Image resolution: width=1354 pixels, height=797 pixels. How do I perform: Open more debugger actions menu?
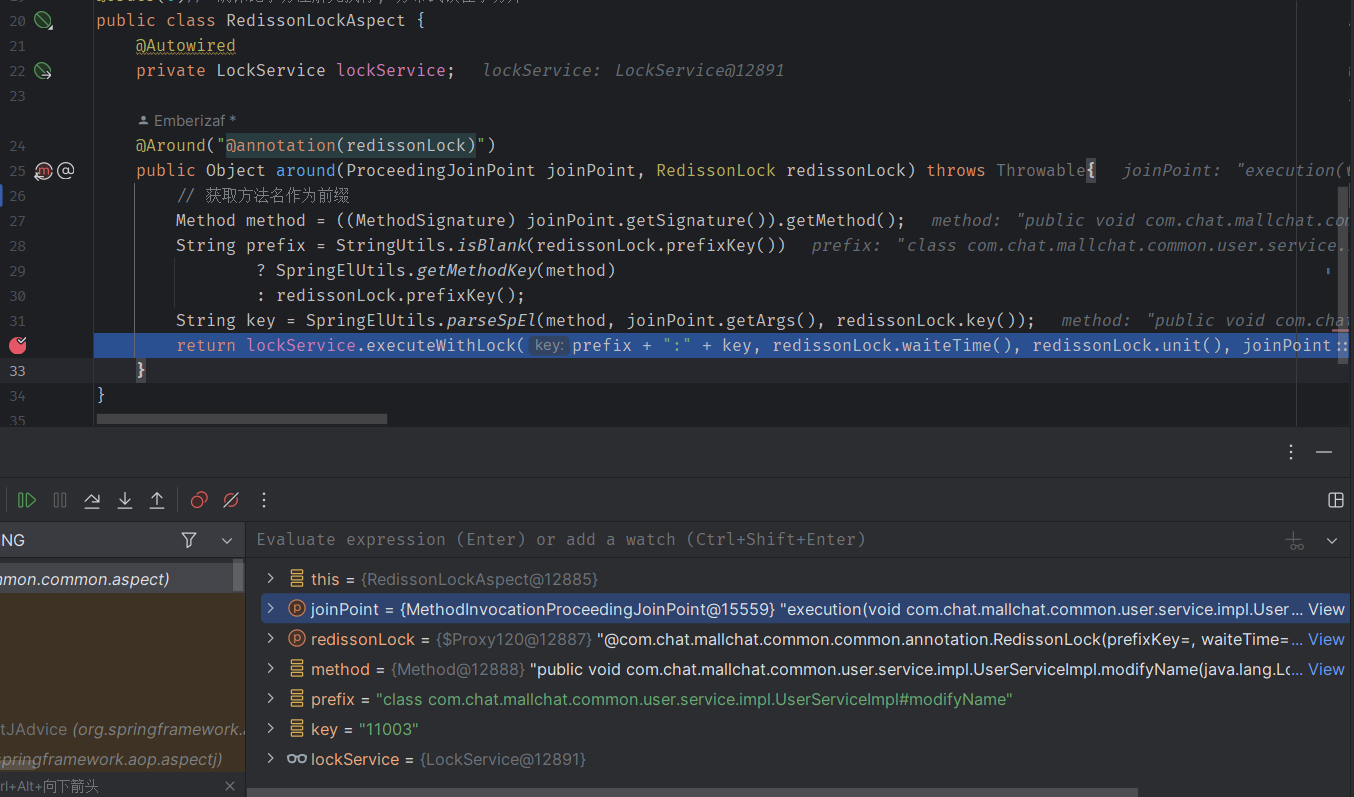(264, 500)
